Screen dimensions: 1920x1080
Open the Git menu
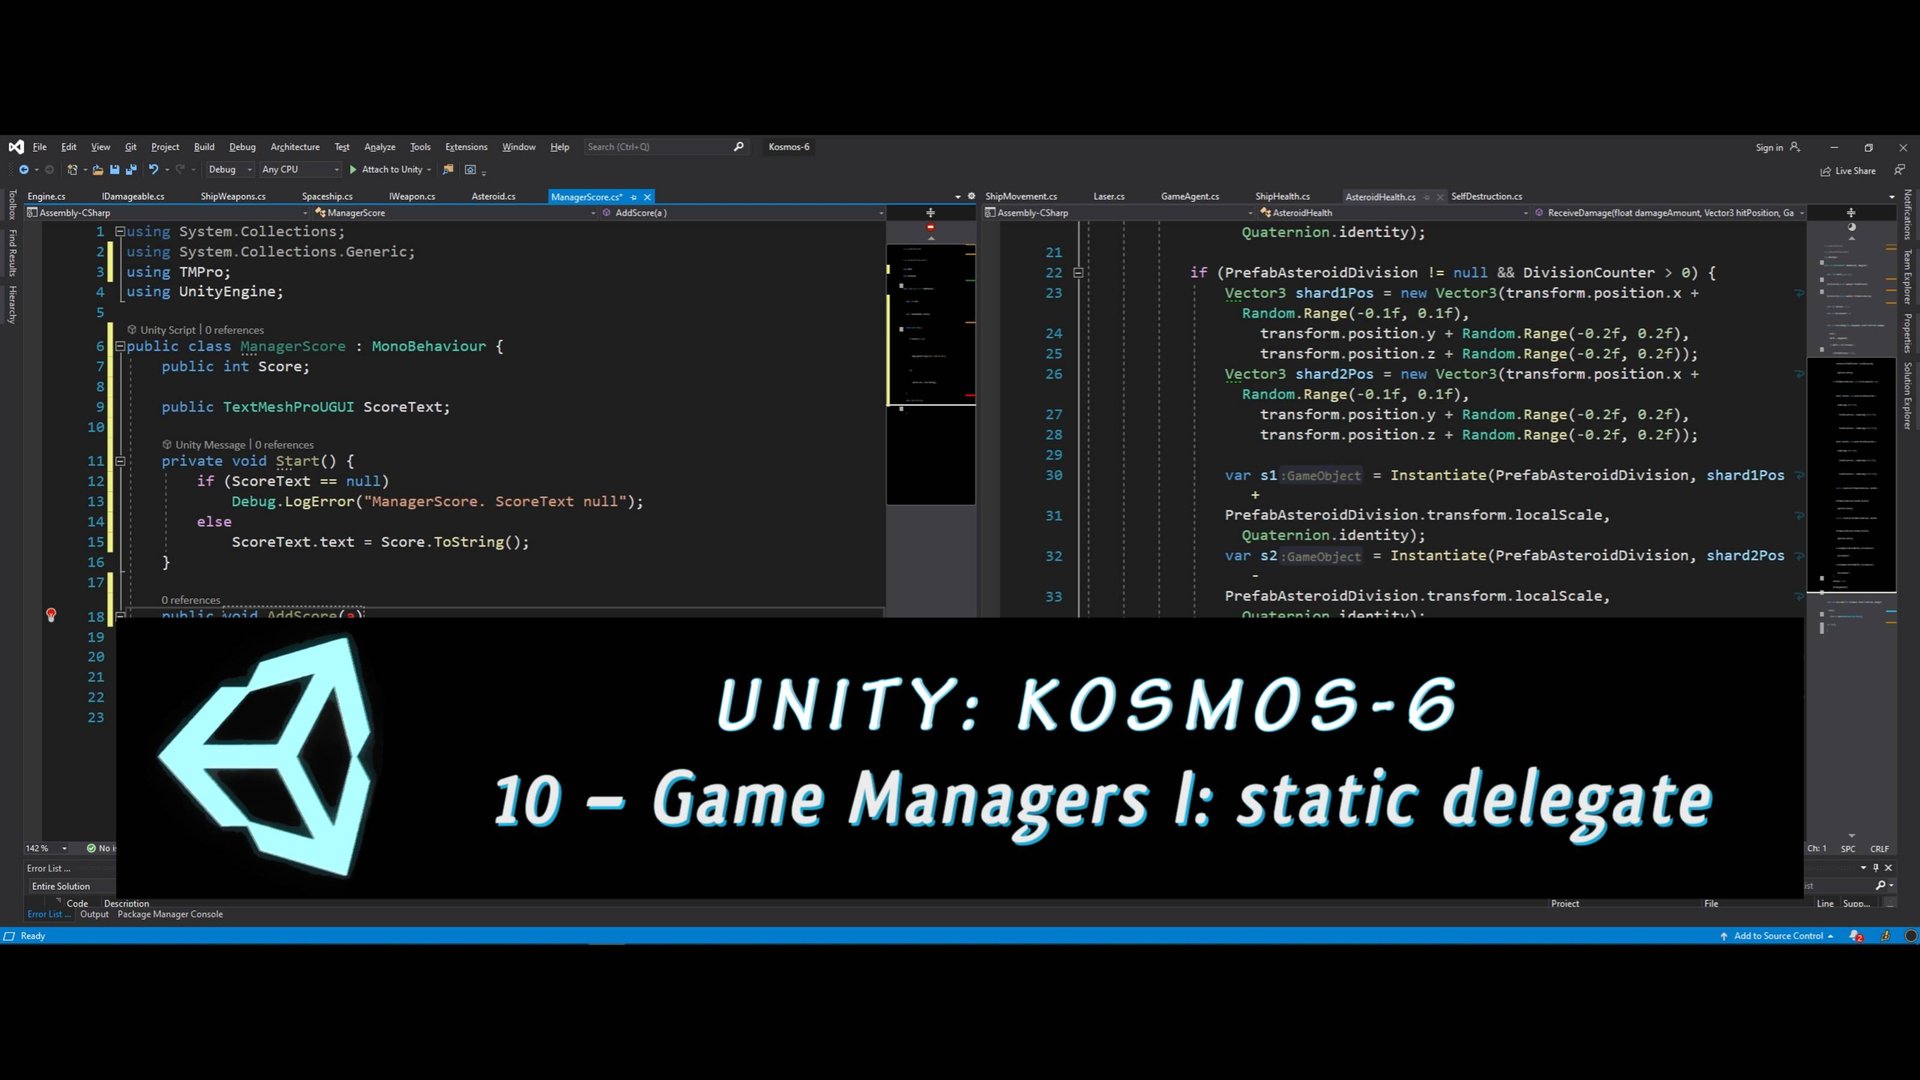point(130,147)
